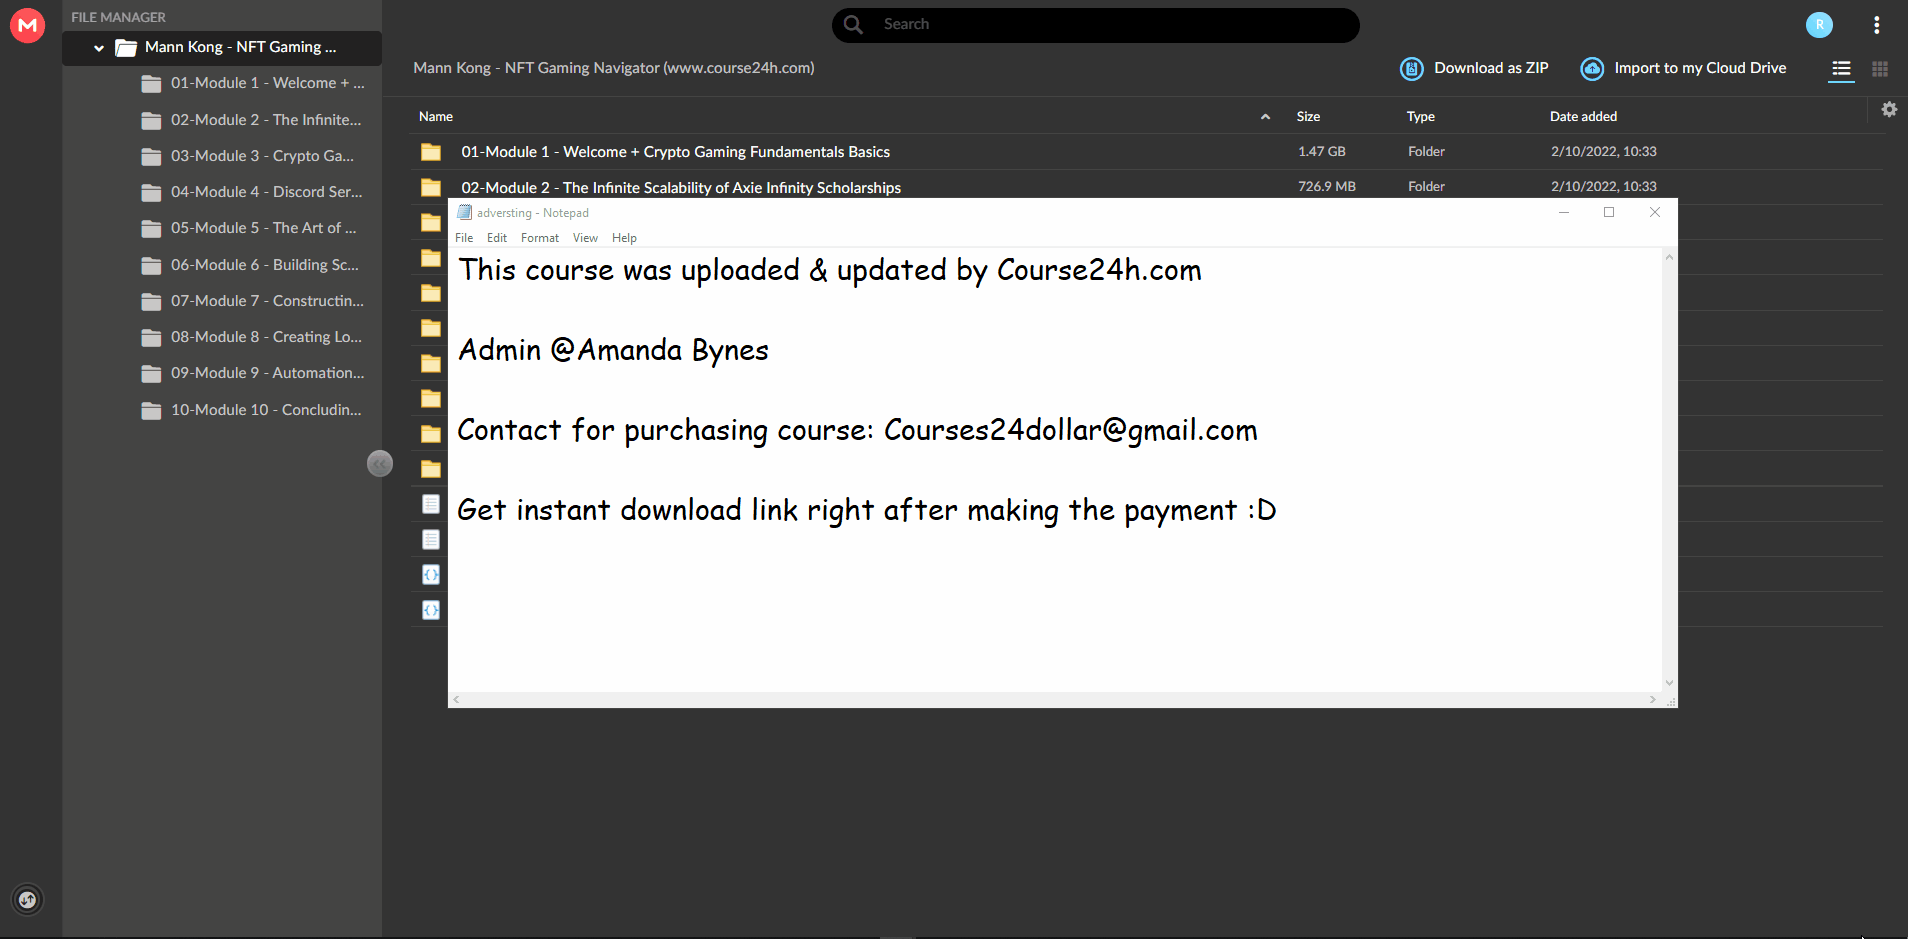Click Notepad vertical scrollbar down arrow

1669,683
